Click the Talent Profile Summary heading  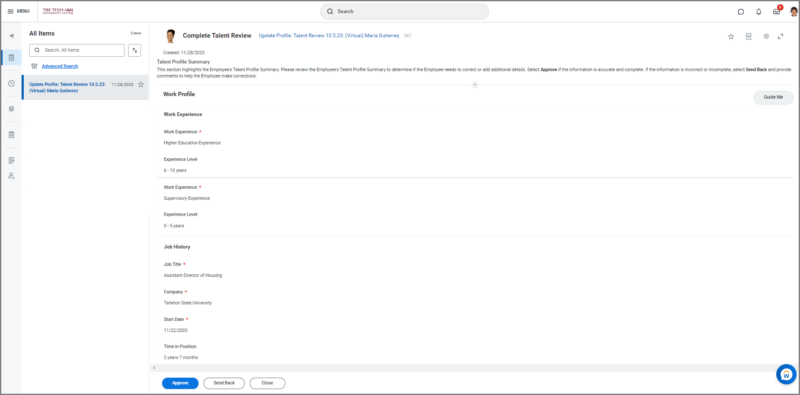coord(183,62)
